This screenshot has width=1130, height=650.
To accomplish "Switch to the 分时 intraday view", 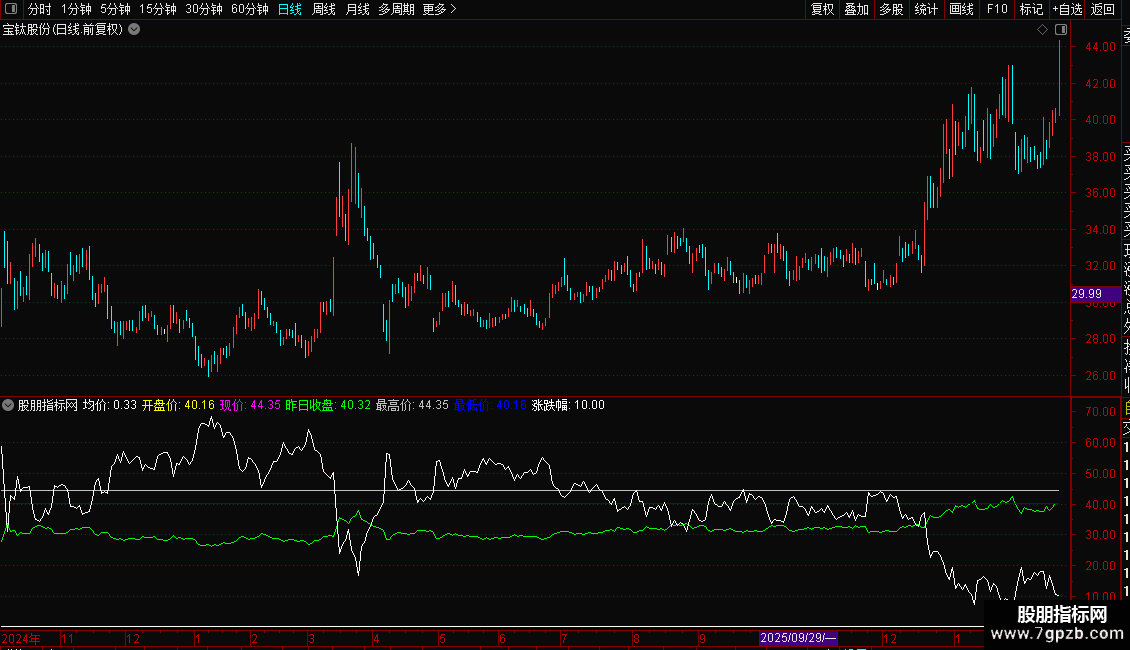I will coord(40,9).
